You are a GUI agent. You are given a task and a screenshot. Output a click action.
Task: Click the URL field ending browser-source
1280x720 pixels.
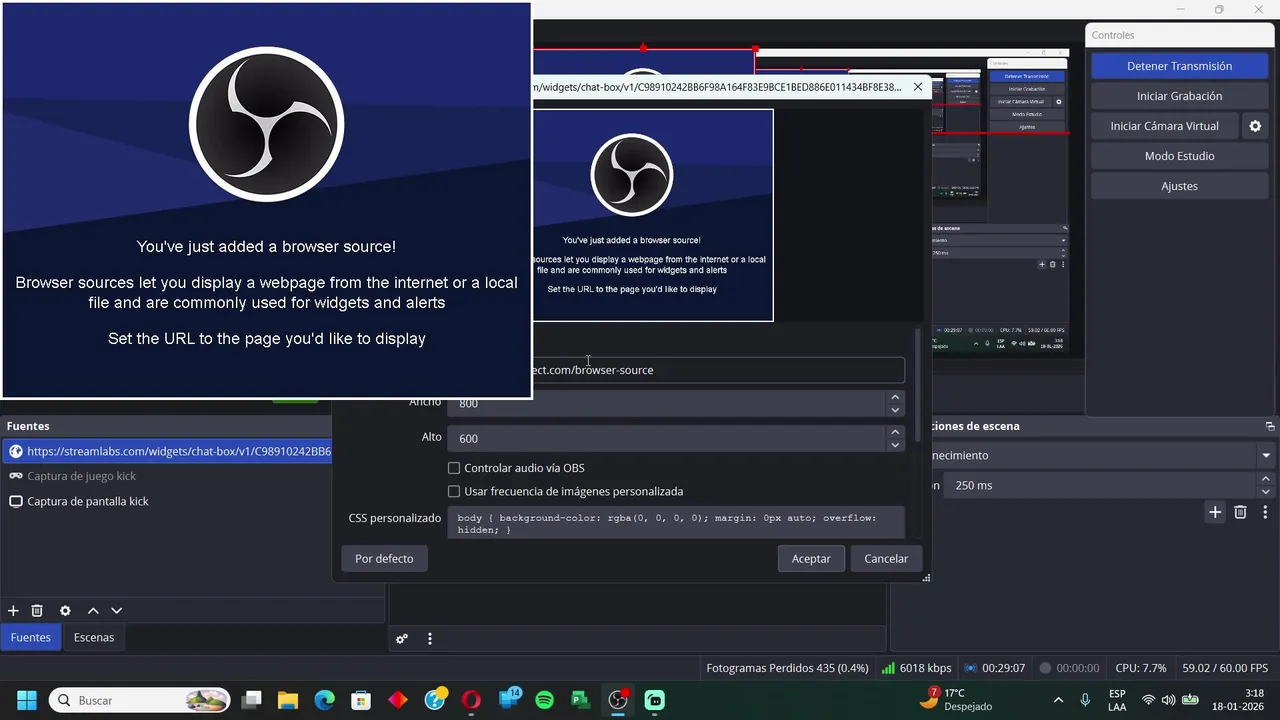pos(718,370)
